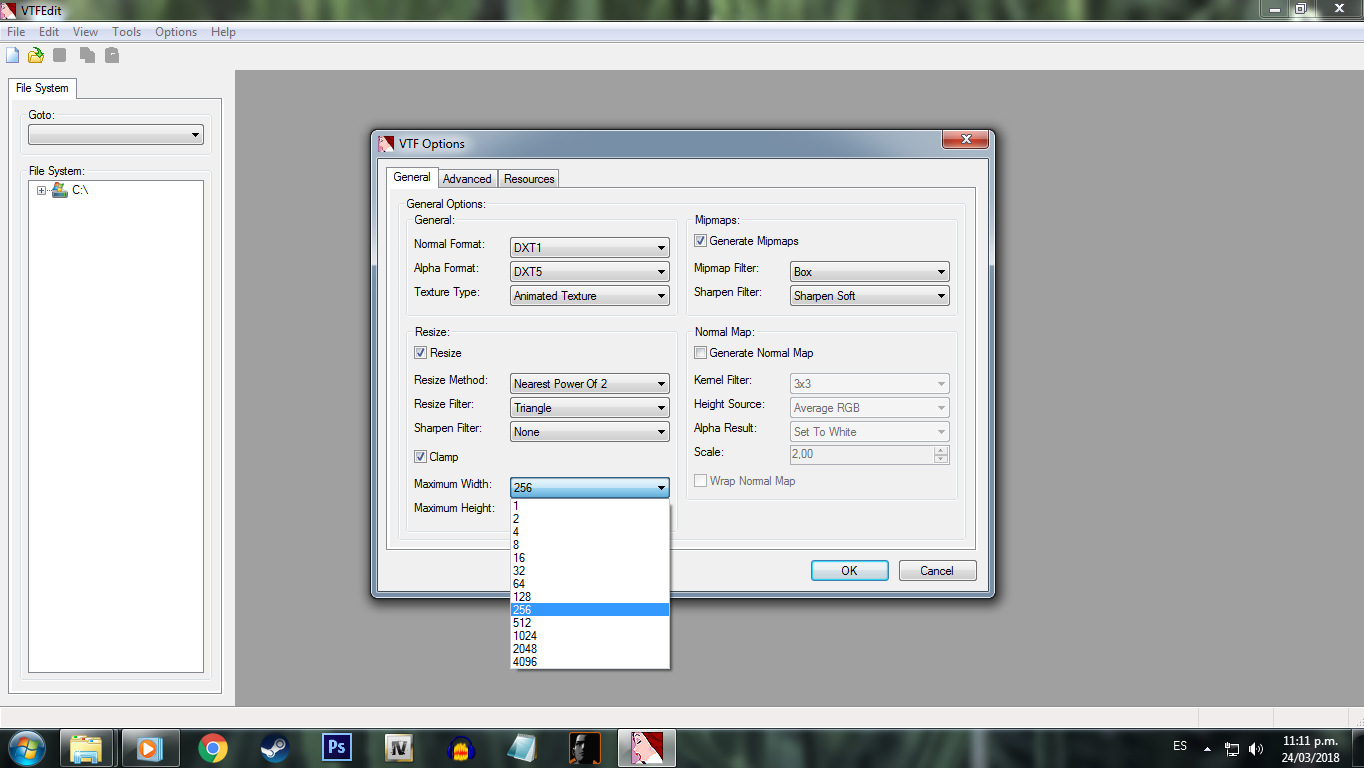Open the File menu
Screen dimensions: 1364x768
[x=16, y=32]
